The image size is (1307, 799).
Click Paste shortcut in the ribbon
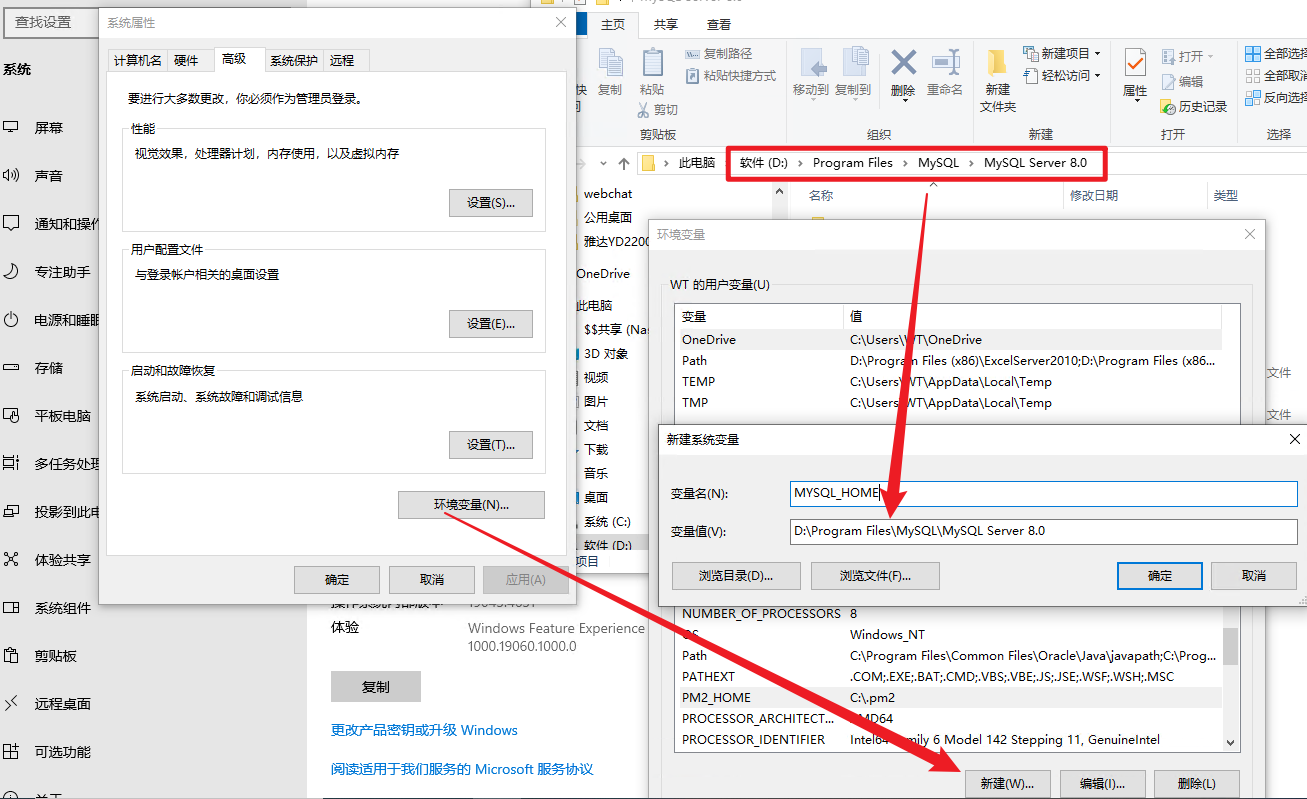tap(731, 76)
